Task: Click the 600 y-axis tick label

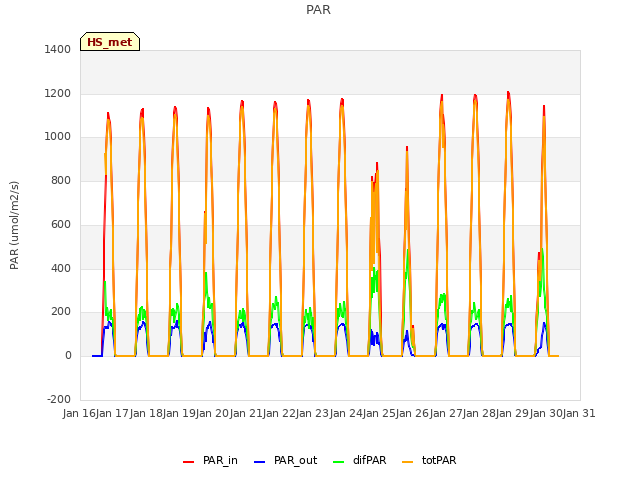Action: pyautogui.click(x=61, y=224)
